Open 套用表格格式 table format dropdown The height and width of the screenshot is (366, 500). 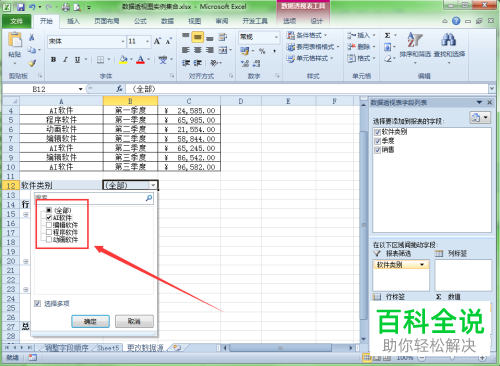(x=313, y=47)
